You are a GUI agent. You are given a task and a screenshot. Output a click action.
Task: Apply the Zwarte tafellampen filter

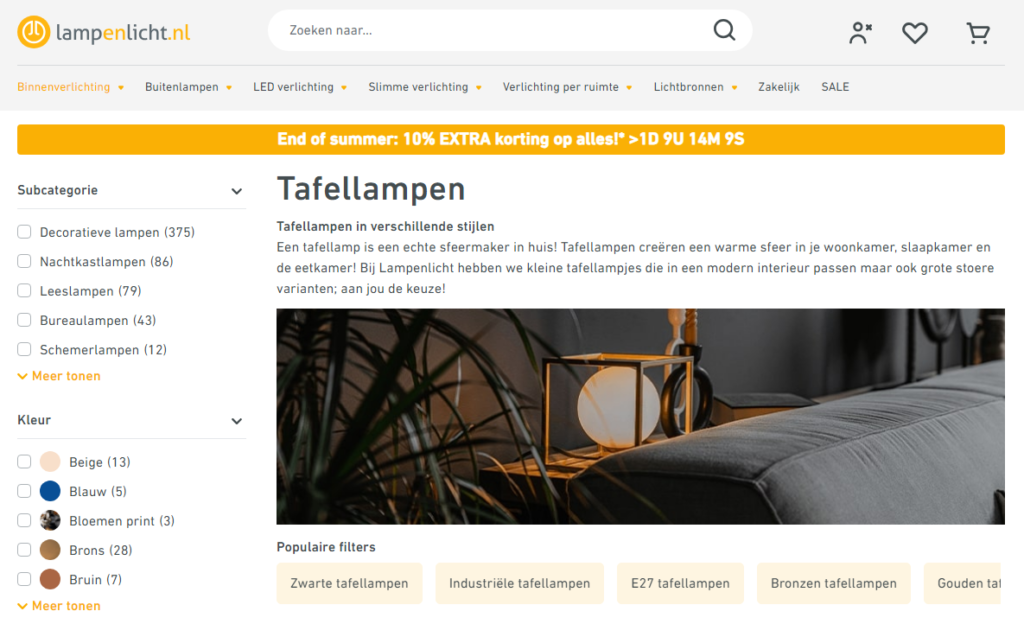click(349, 583)
